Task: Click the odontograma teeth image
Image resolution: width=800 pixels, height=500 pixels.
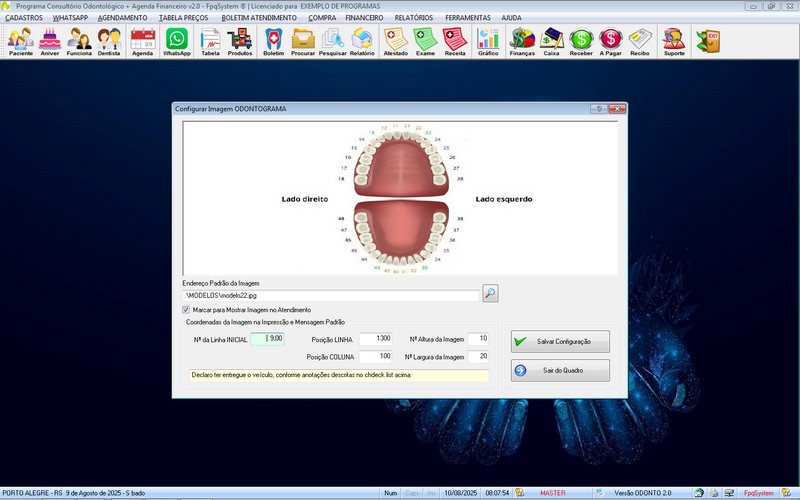Action: (398, 199)
